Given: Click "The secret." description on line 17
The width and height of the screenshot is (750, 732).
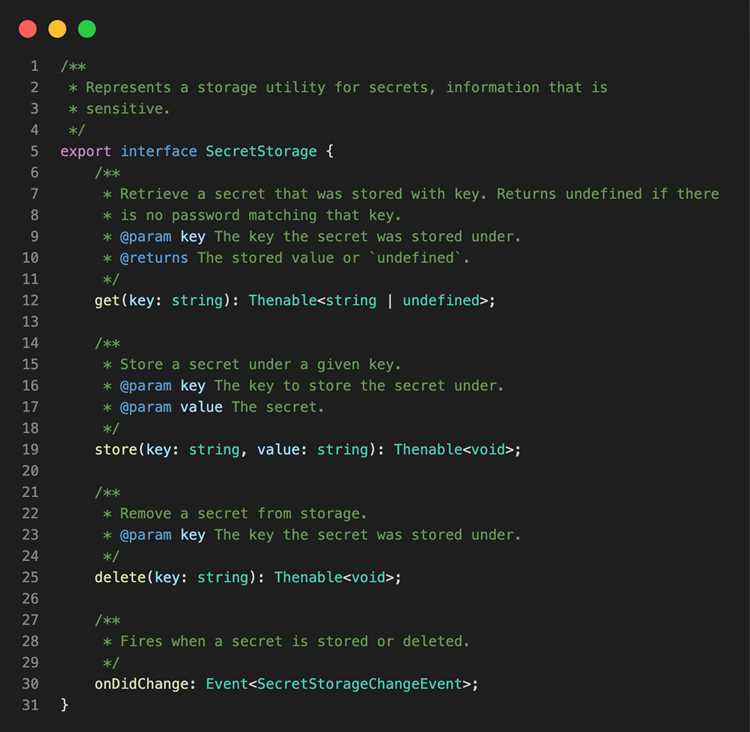Looking at the screenshot, I should 278,408.
